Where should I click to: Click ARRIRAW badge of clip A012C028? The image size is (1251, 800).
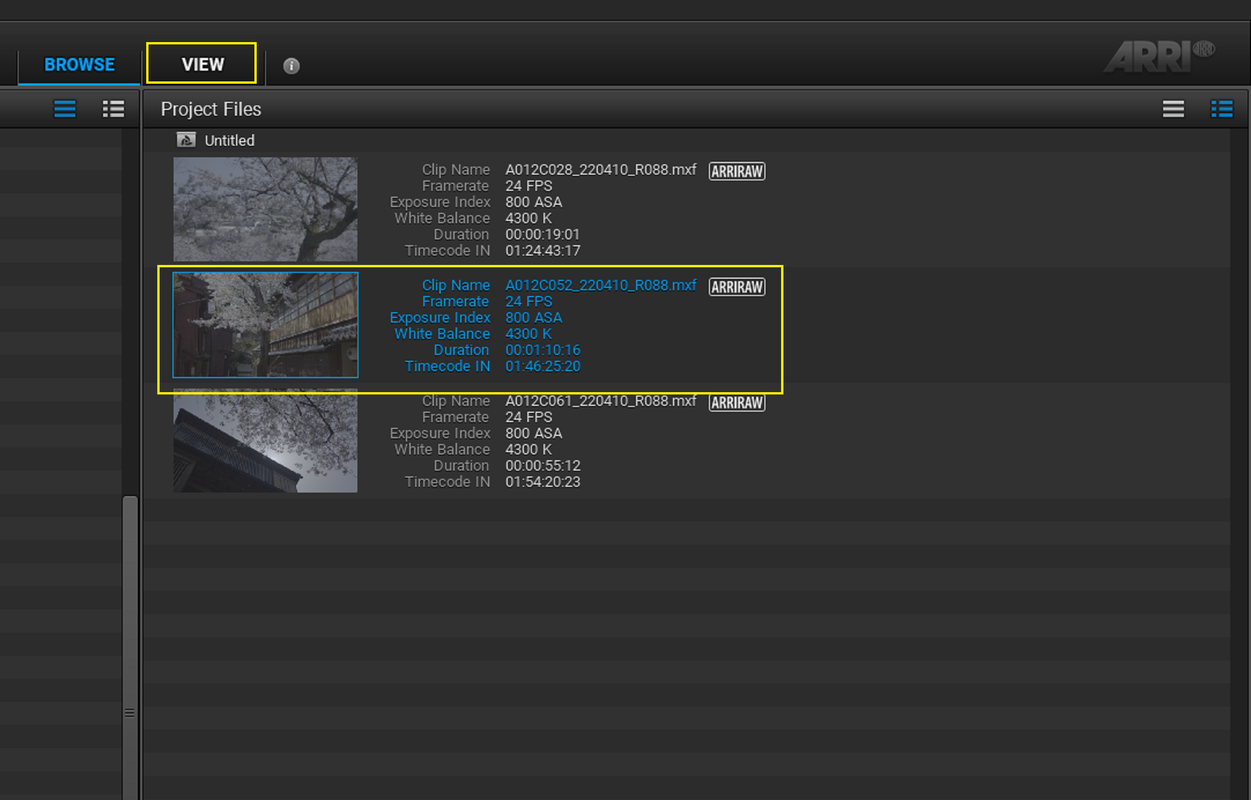pyautogui.click(x=737, y=171)
